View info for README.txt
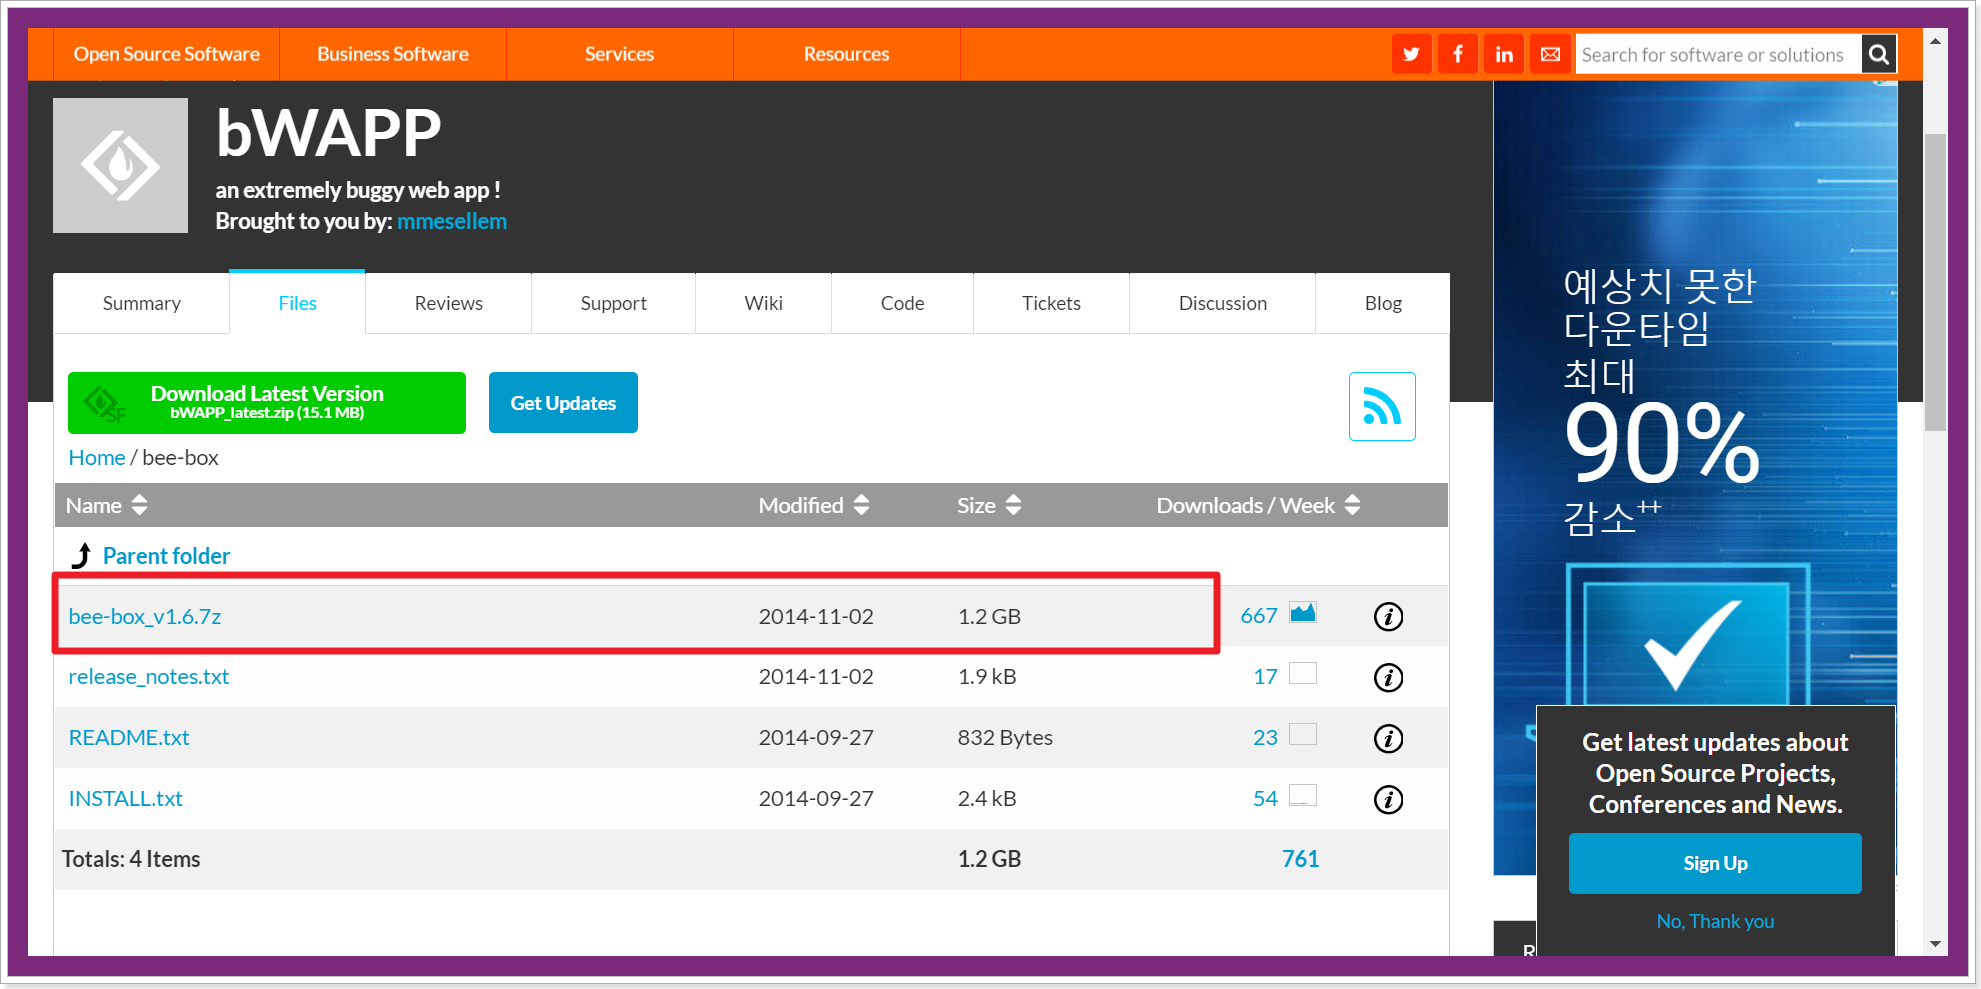This screenshot has width=1981, height=989. point(1388,739)
